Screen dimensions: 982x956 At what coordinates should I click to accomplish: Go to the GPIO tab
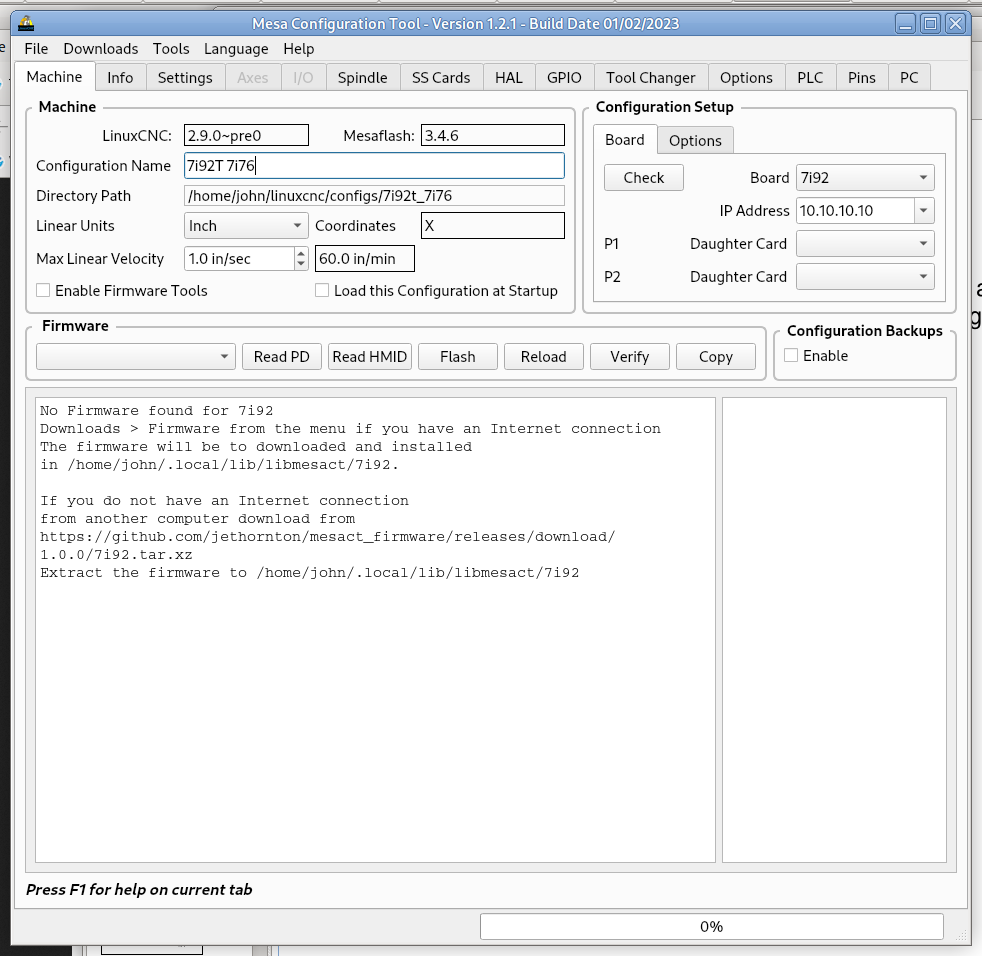pyautogui.click(x=564, y=78)
